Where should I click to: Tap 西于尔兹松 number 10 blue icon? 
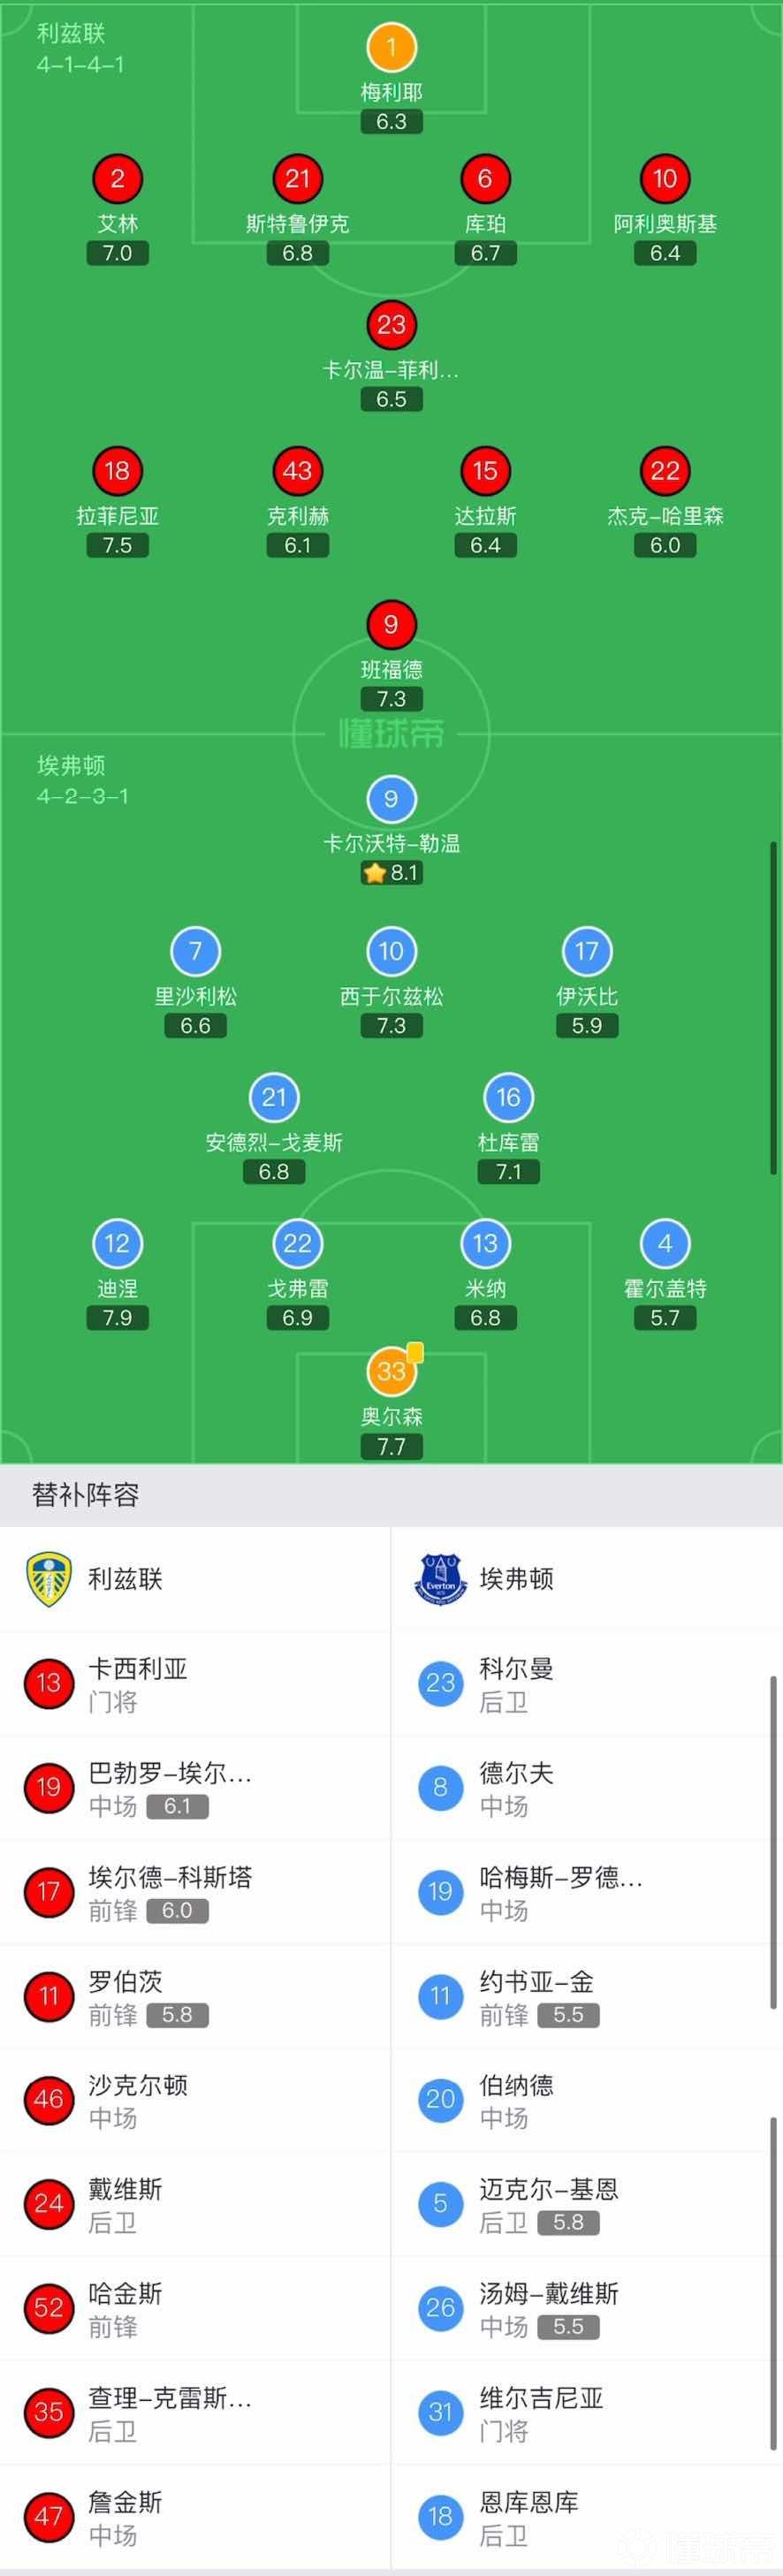(391, 951)
